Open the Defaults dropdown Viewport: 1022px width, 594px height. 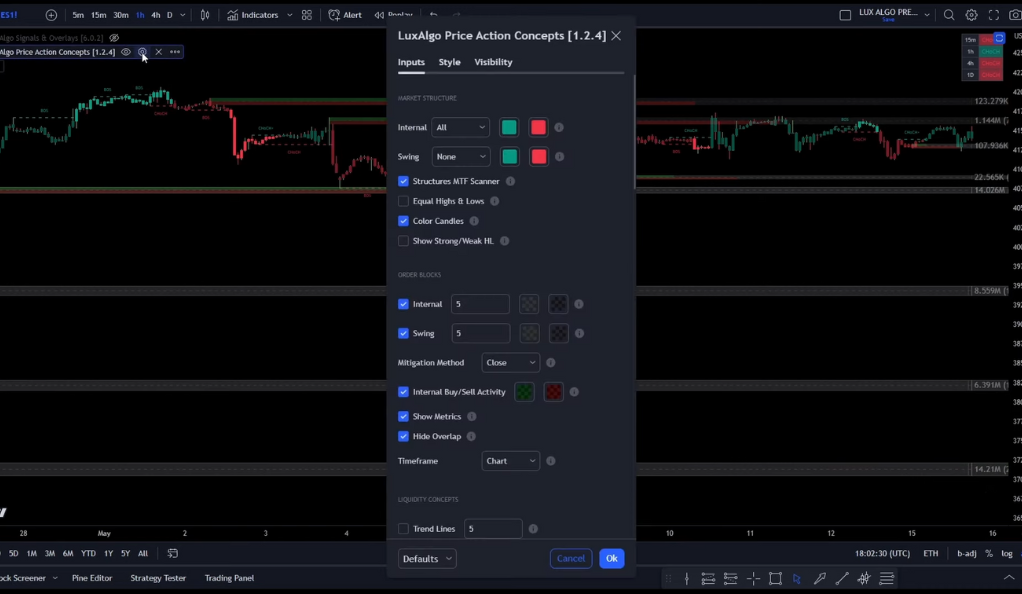click(x=427, y=559)
